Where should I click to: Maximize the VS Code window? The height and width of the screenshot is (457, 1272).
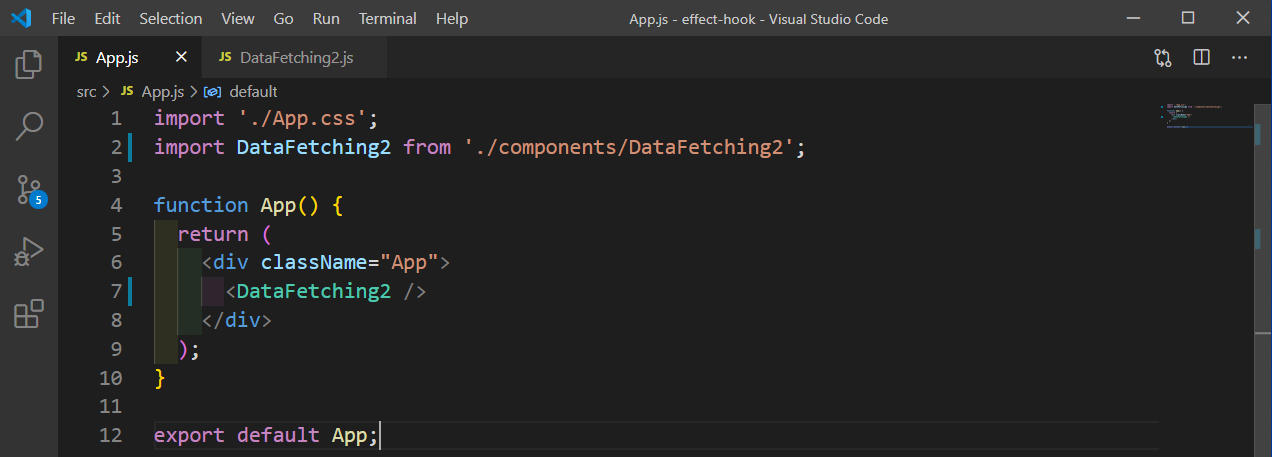[1188, 18]
